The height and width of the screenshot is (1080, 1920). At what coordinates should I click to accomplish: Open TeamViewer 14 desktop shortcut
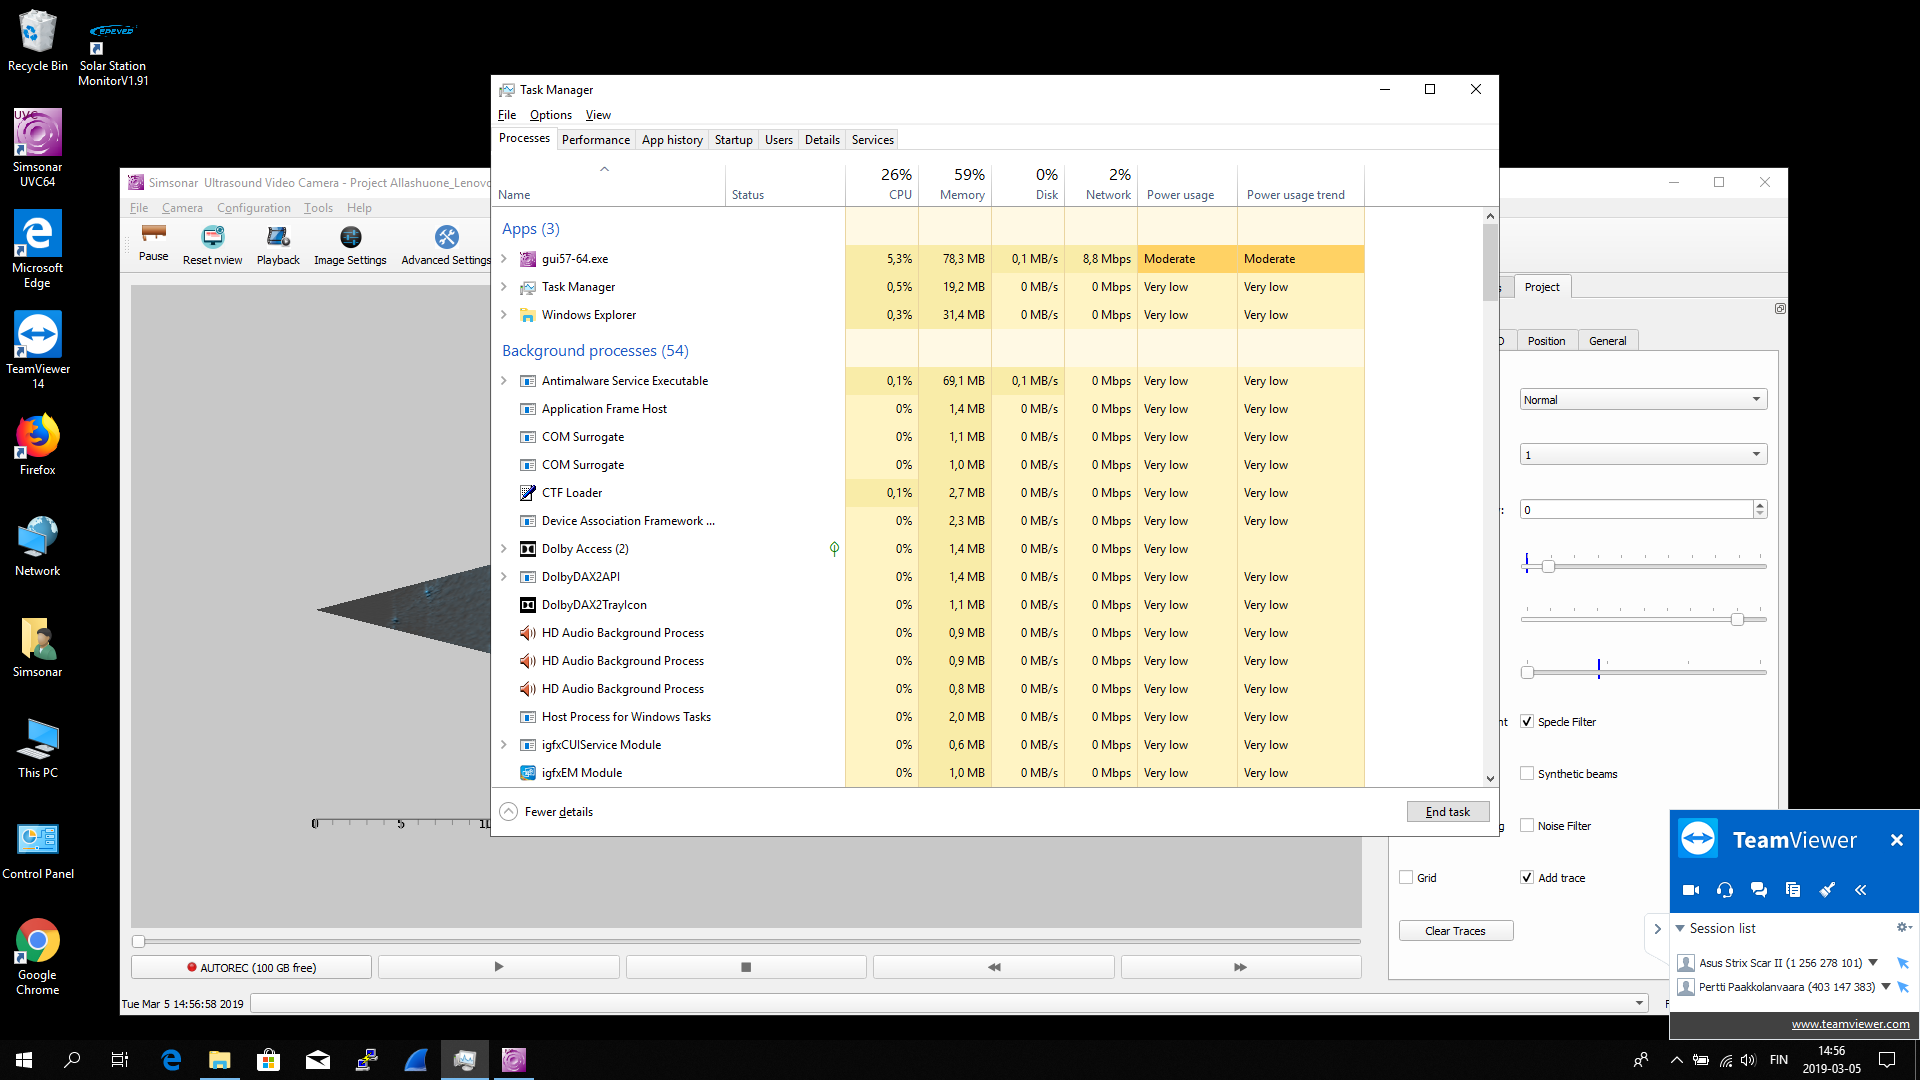point(38,350)
